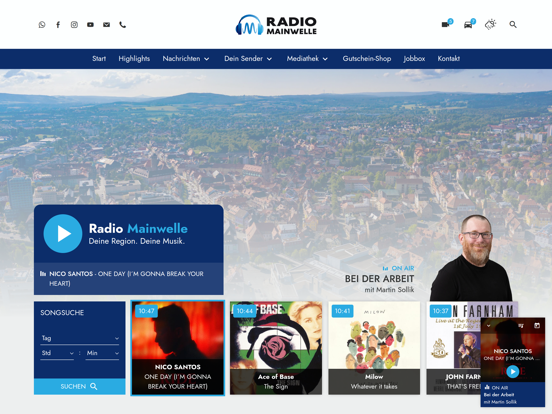Open the Tag dropdown in Songsuche
Screen dimensions: 552x414
tap(80, 338)
